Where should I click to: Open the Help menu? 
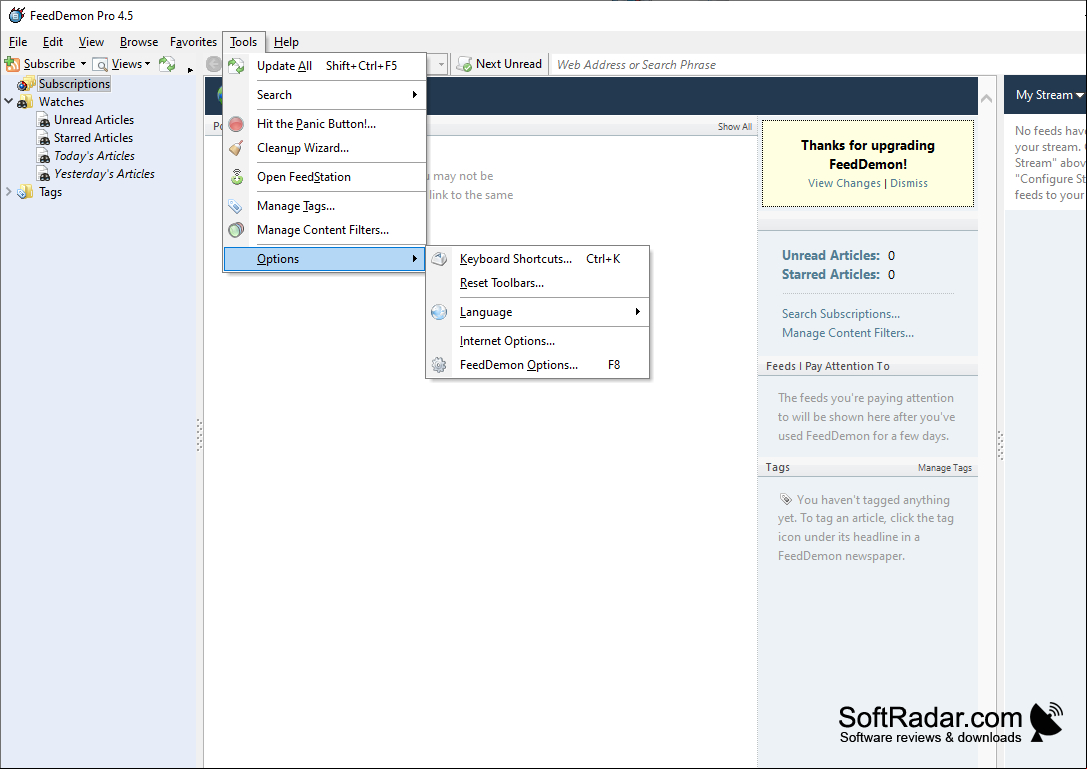click(x=286, y=42)
